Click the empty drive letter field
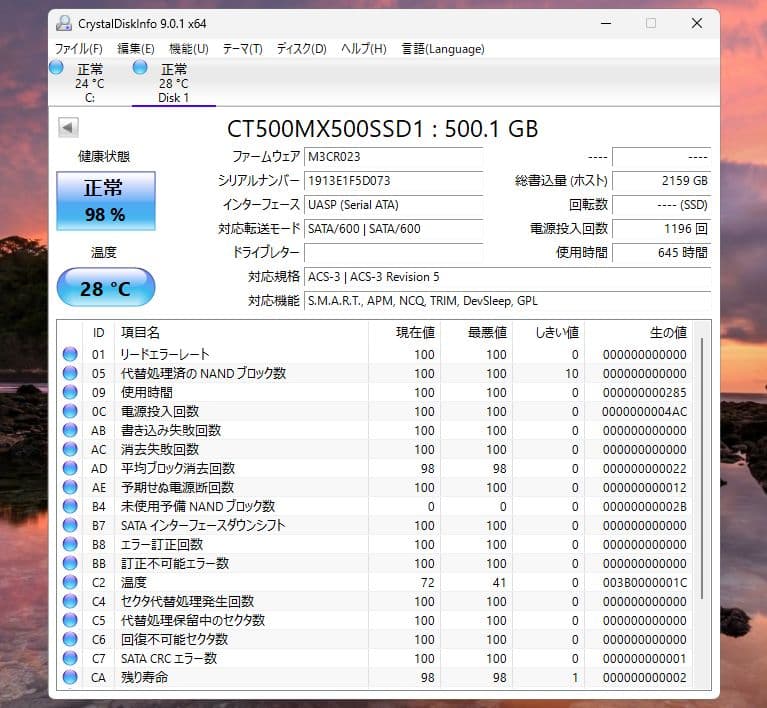 393,252
